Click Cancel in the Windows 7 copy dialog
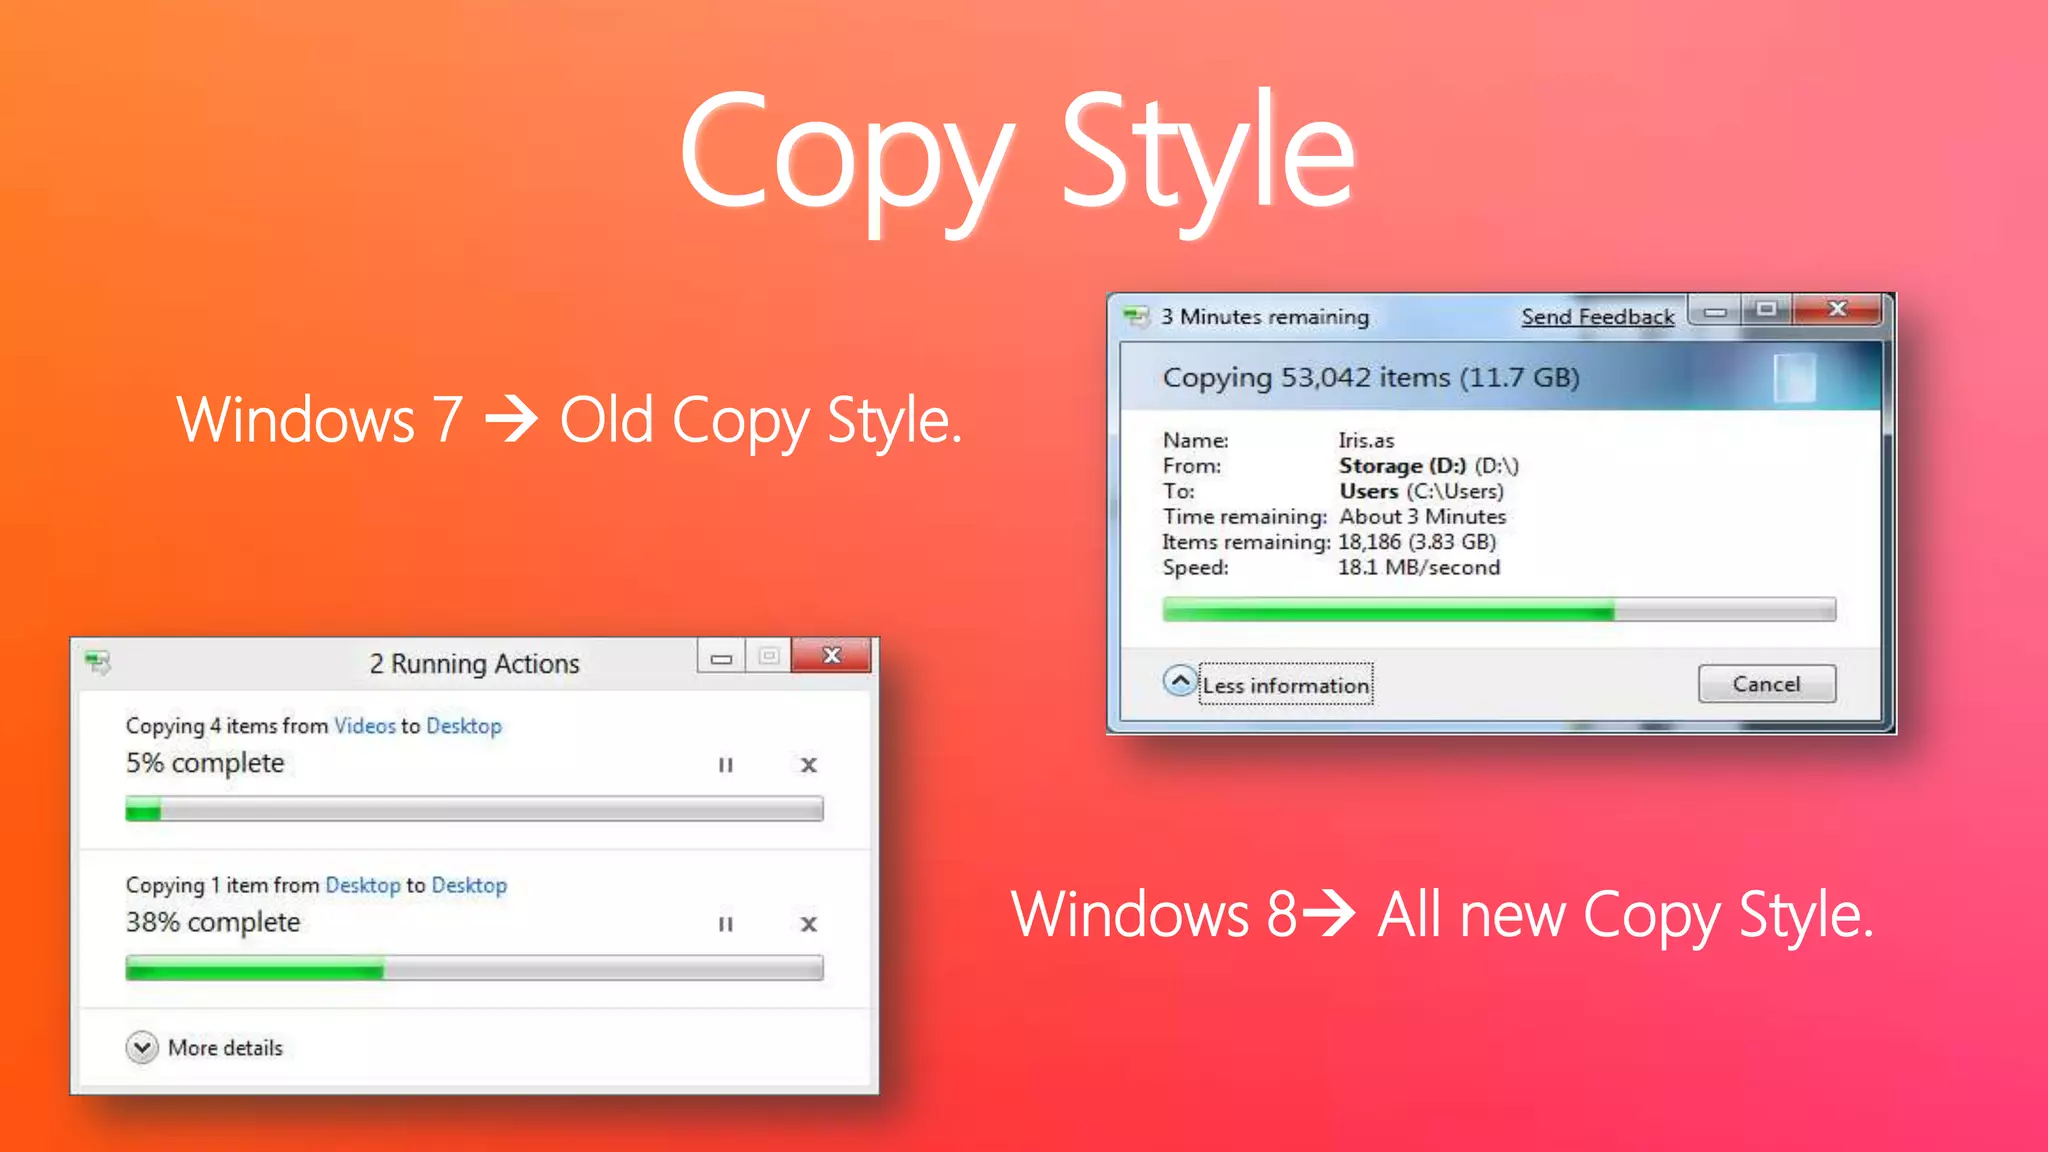 (x=1767, y=684)
